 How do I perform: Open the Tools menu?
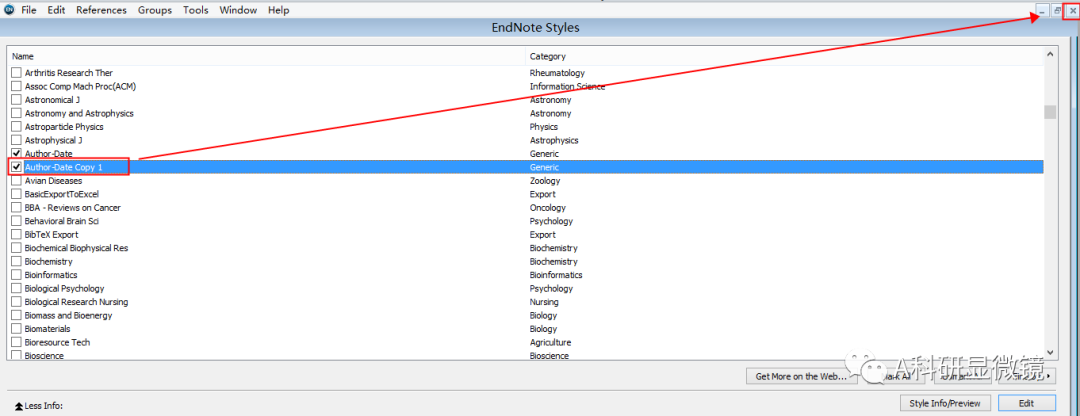[x=196, y=10]
